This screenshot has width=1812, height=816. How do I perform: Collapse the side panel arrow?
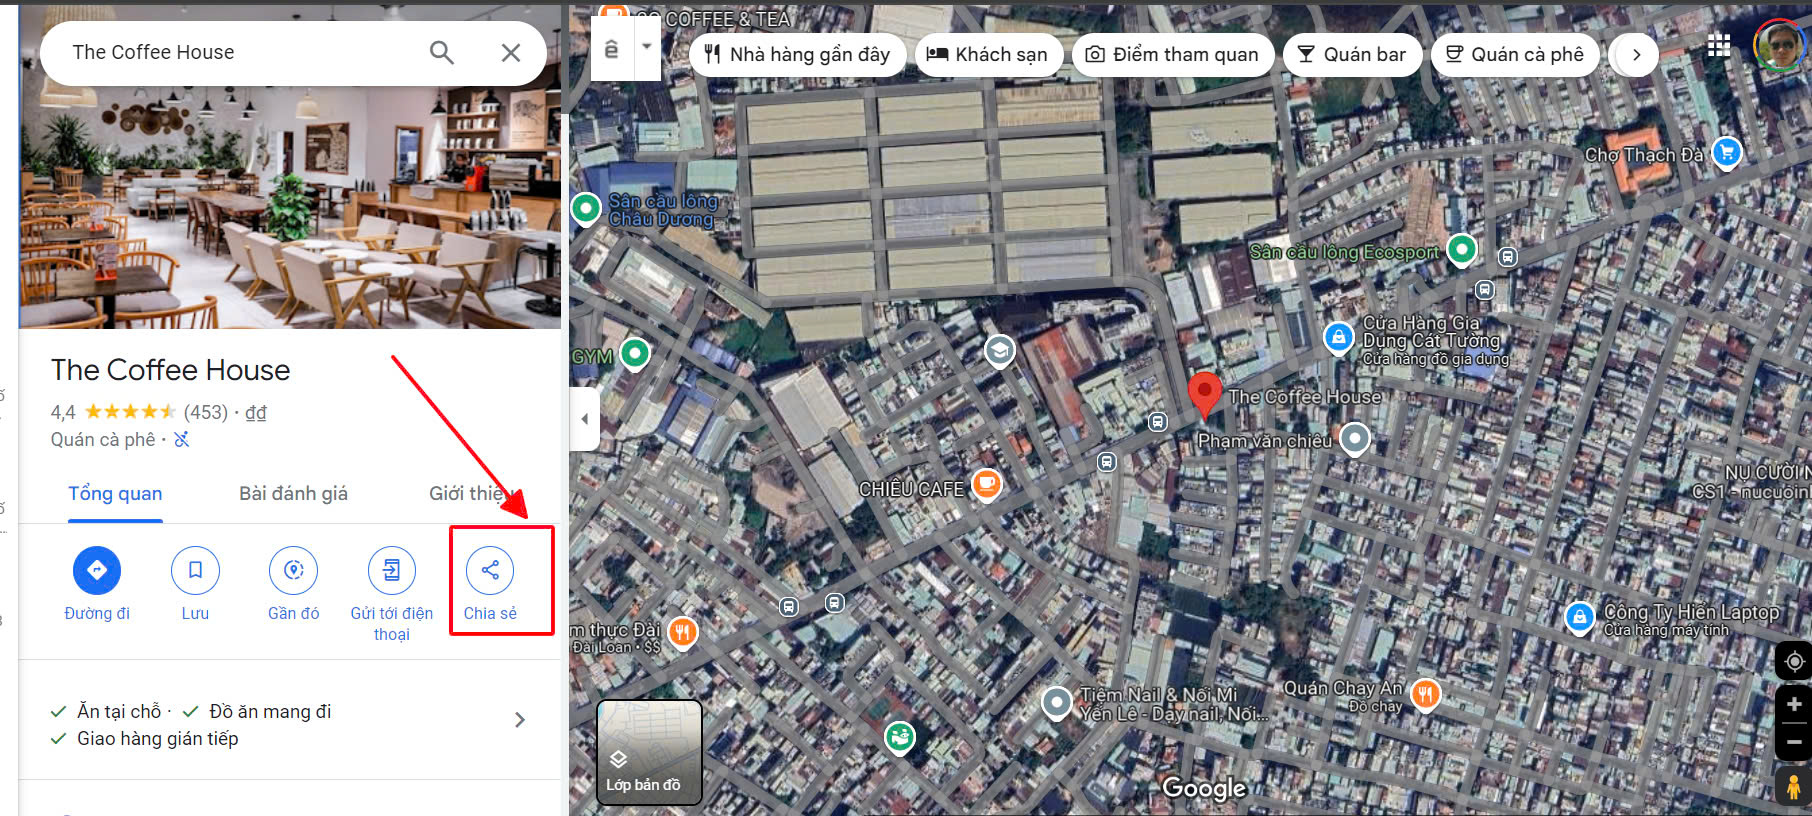click(585, 419)
